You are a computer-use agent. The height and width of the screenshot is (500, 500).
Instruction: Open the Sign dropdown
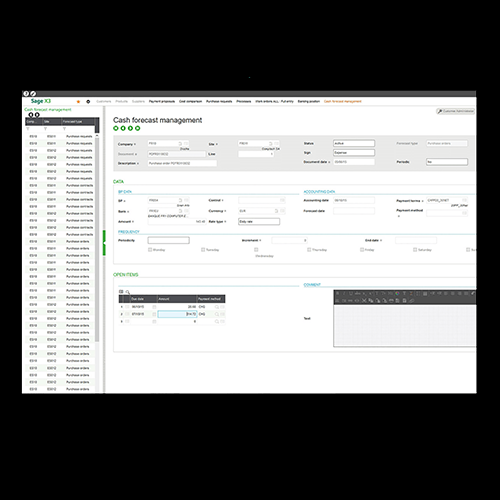[x=354, y=153]
